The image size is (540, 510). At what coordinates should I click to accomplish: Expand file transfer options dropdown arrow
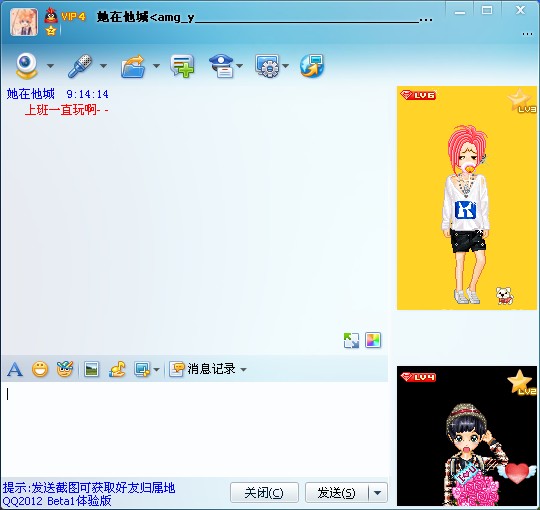(156, 65)
